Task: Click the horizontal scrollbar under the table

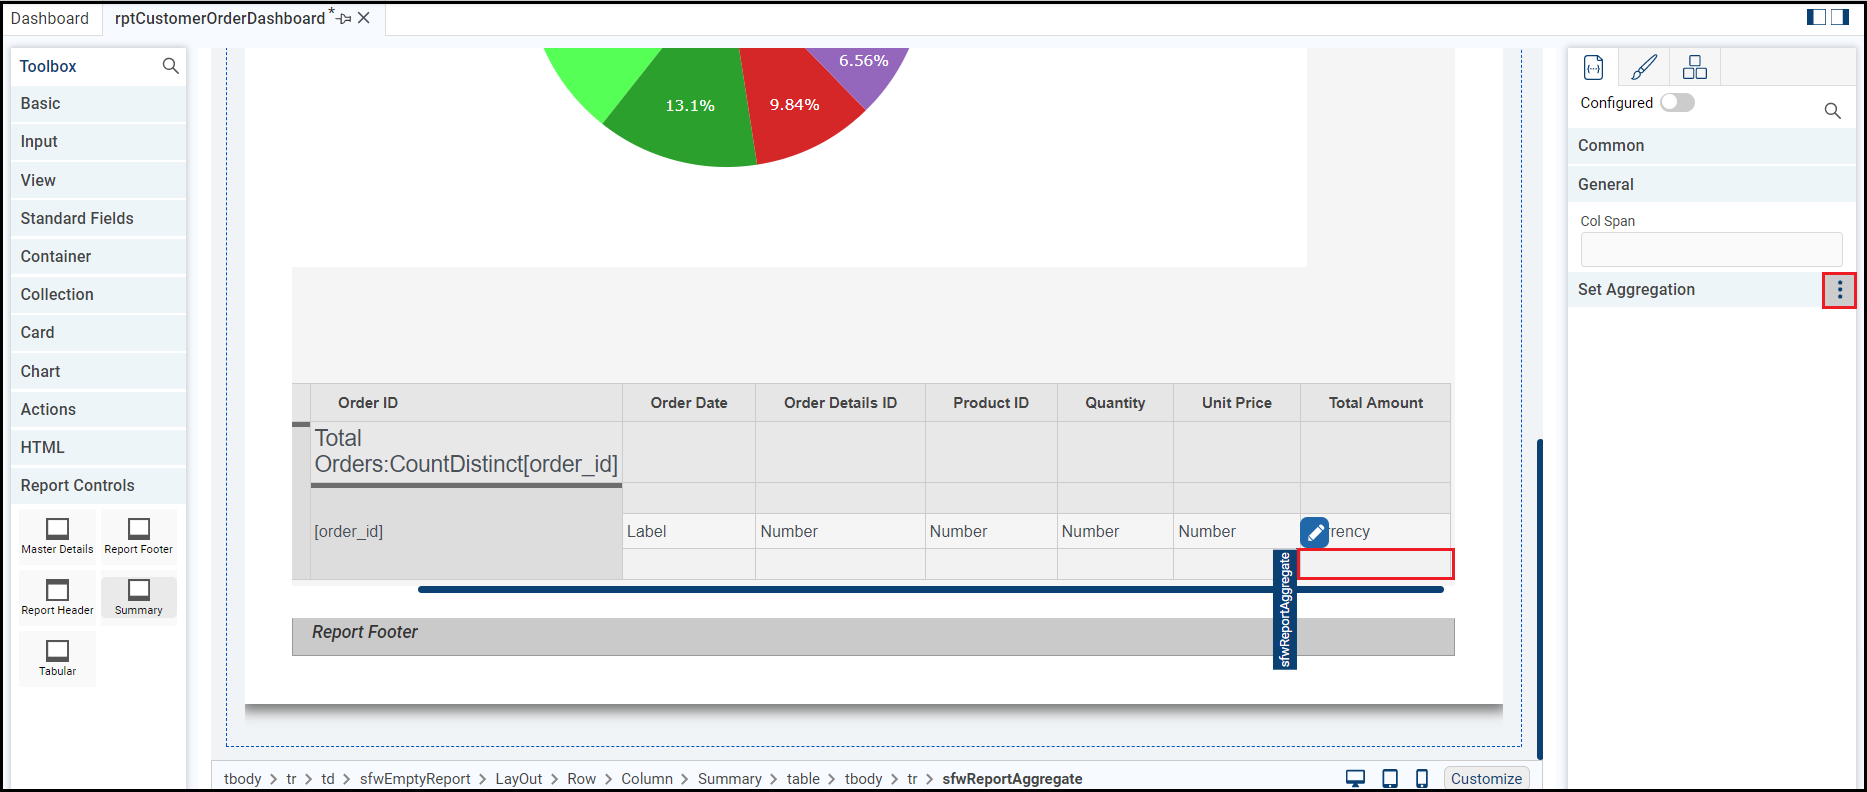Action: coord(931,590)
